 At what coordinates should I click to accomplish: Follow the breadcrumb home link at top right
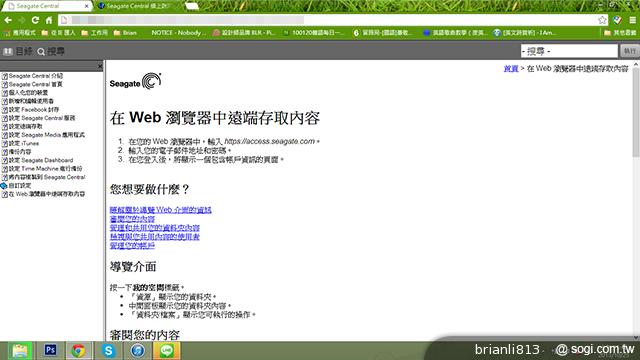(x=511, y=69)
